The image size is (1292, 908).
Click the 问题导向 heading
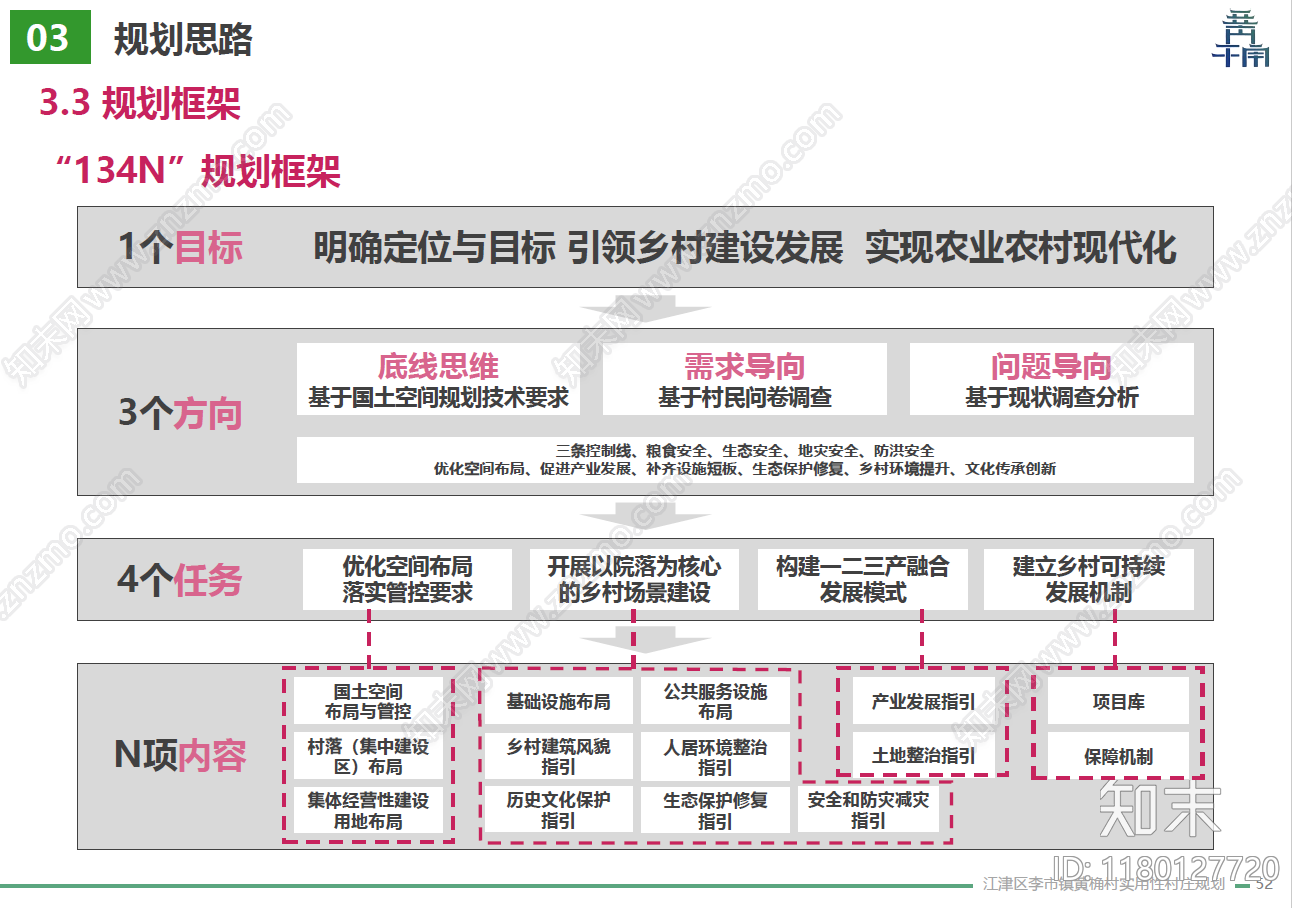point(1051,366)
